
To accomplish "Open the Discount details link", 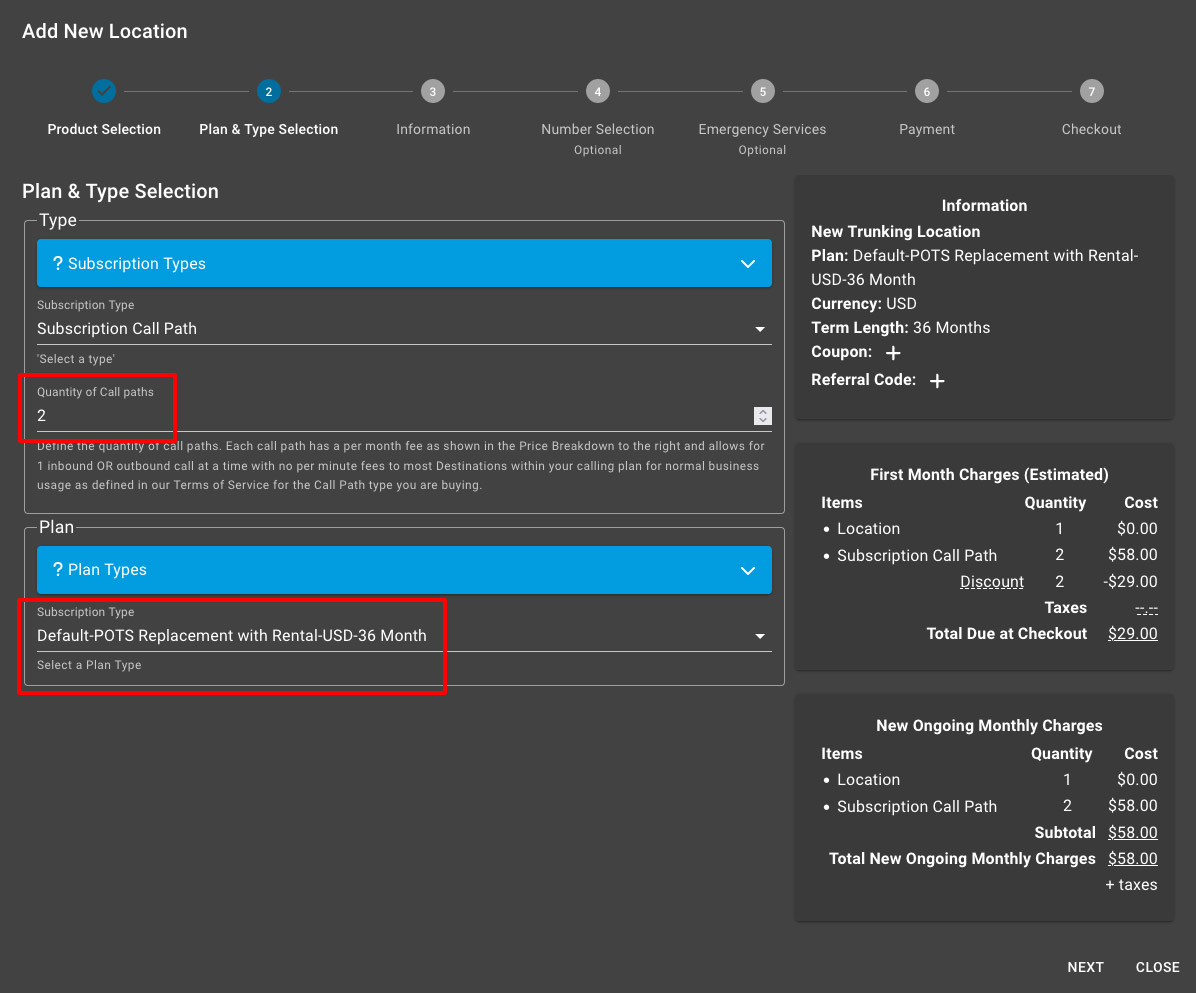I will (991, 581).
